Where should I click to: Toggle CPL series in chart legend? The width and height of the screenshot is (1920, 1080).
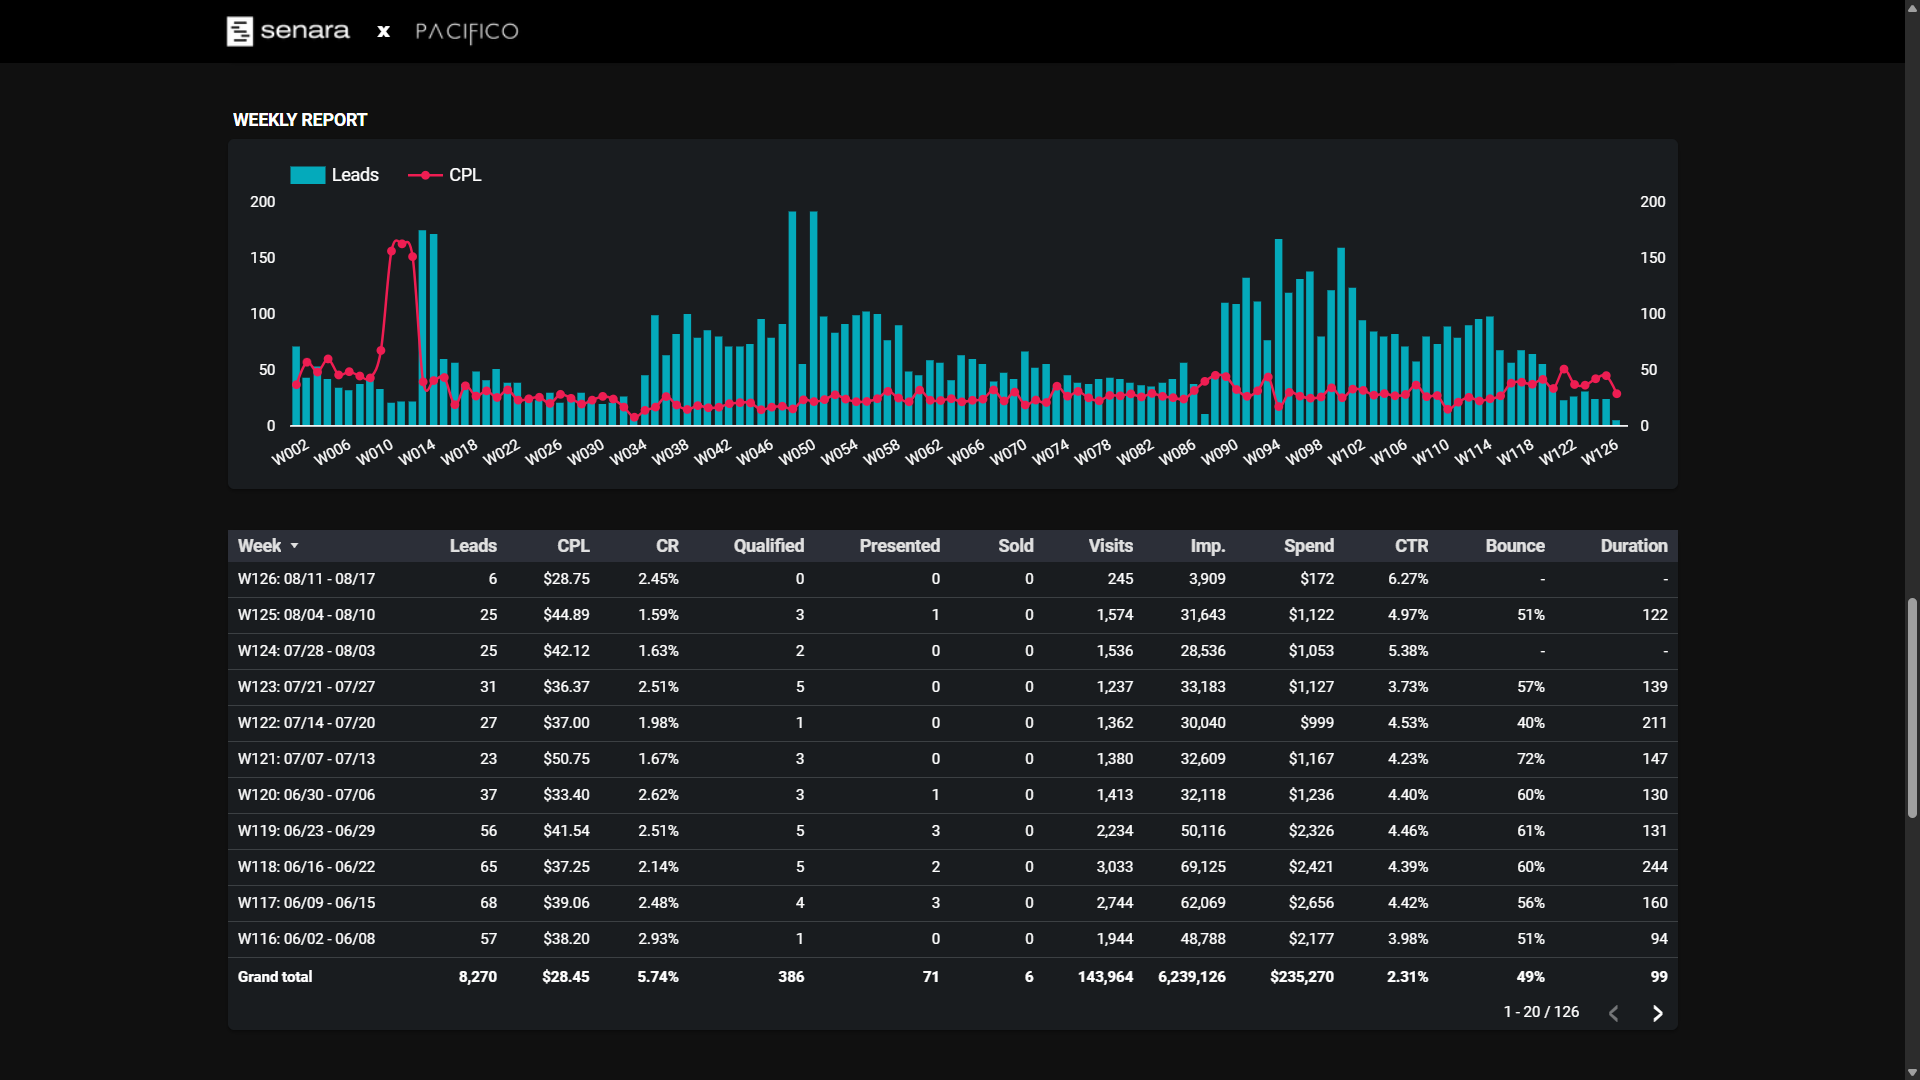(464, 175)
